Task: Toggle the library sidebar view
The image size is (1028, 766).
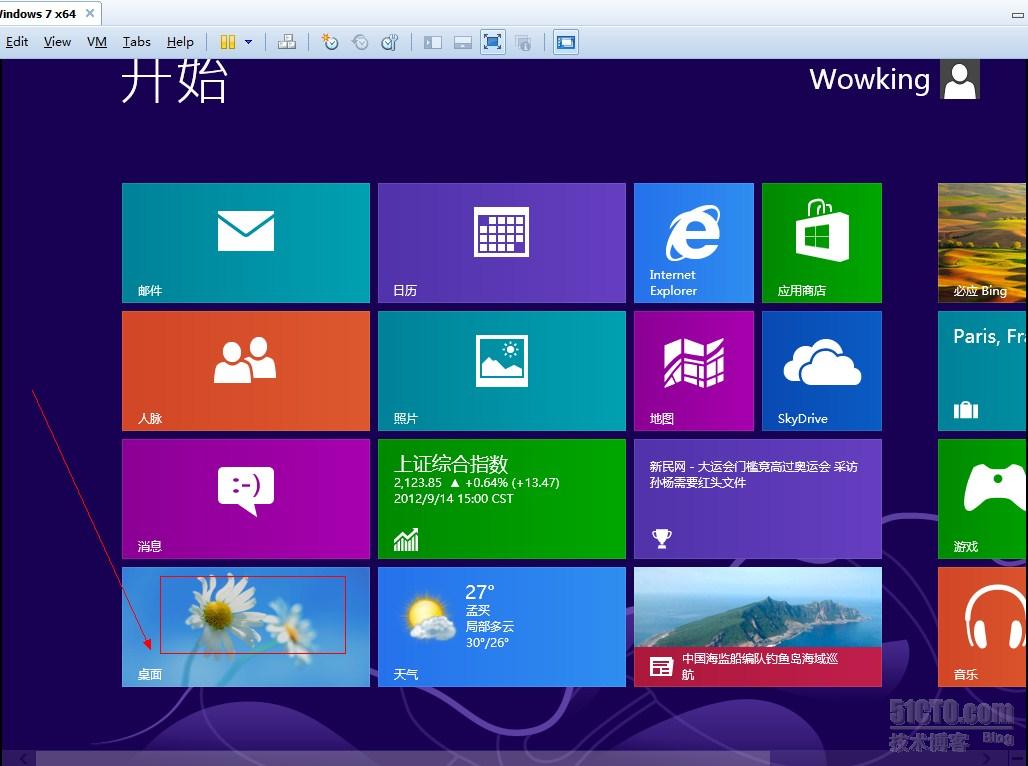Action: pos(433,43)
